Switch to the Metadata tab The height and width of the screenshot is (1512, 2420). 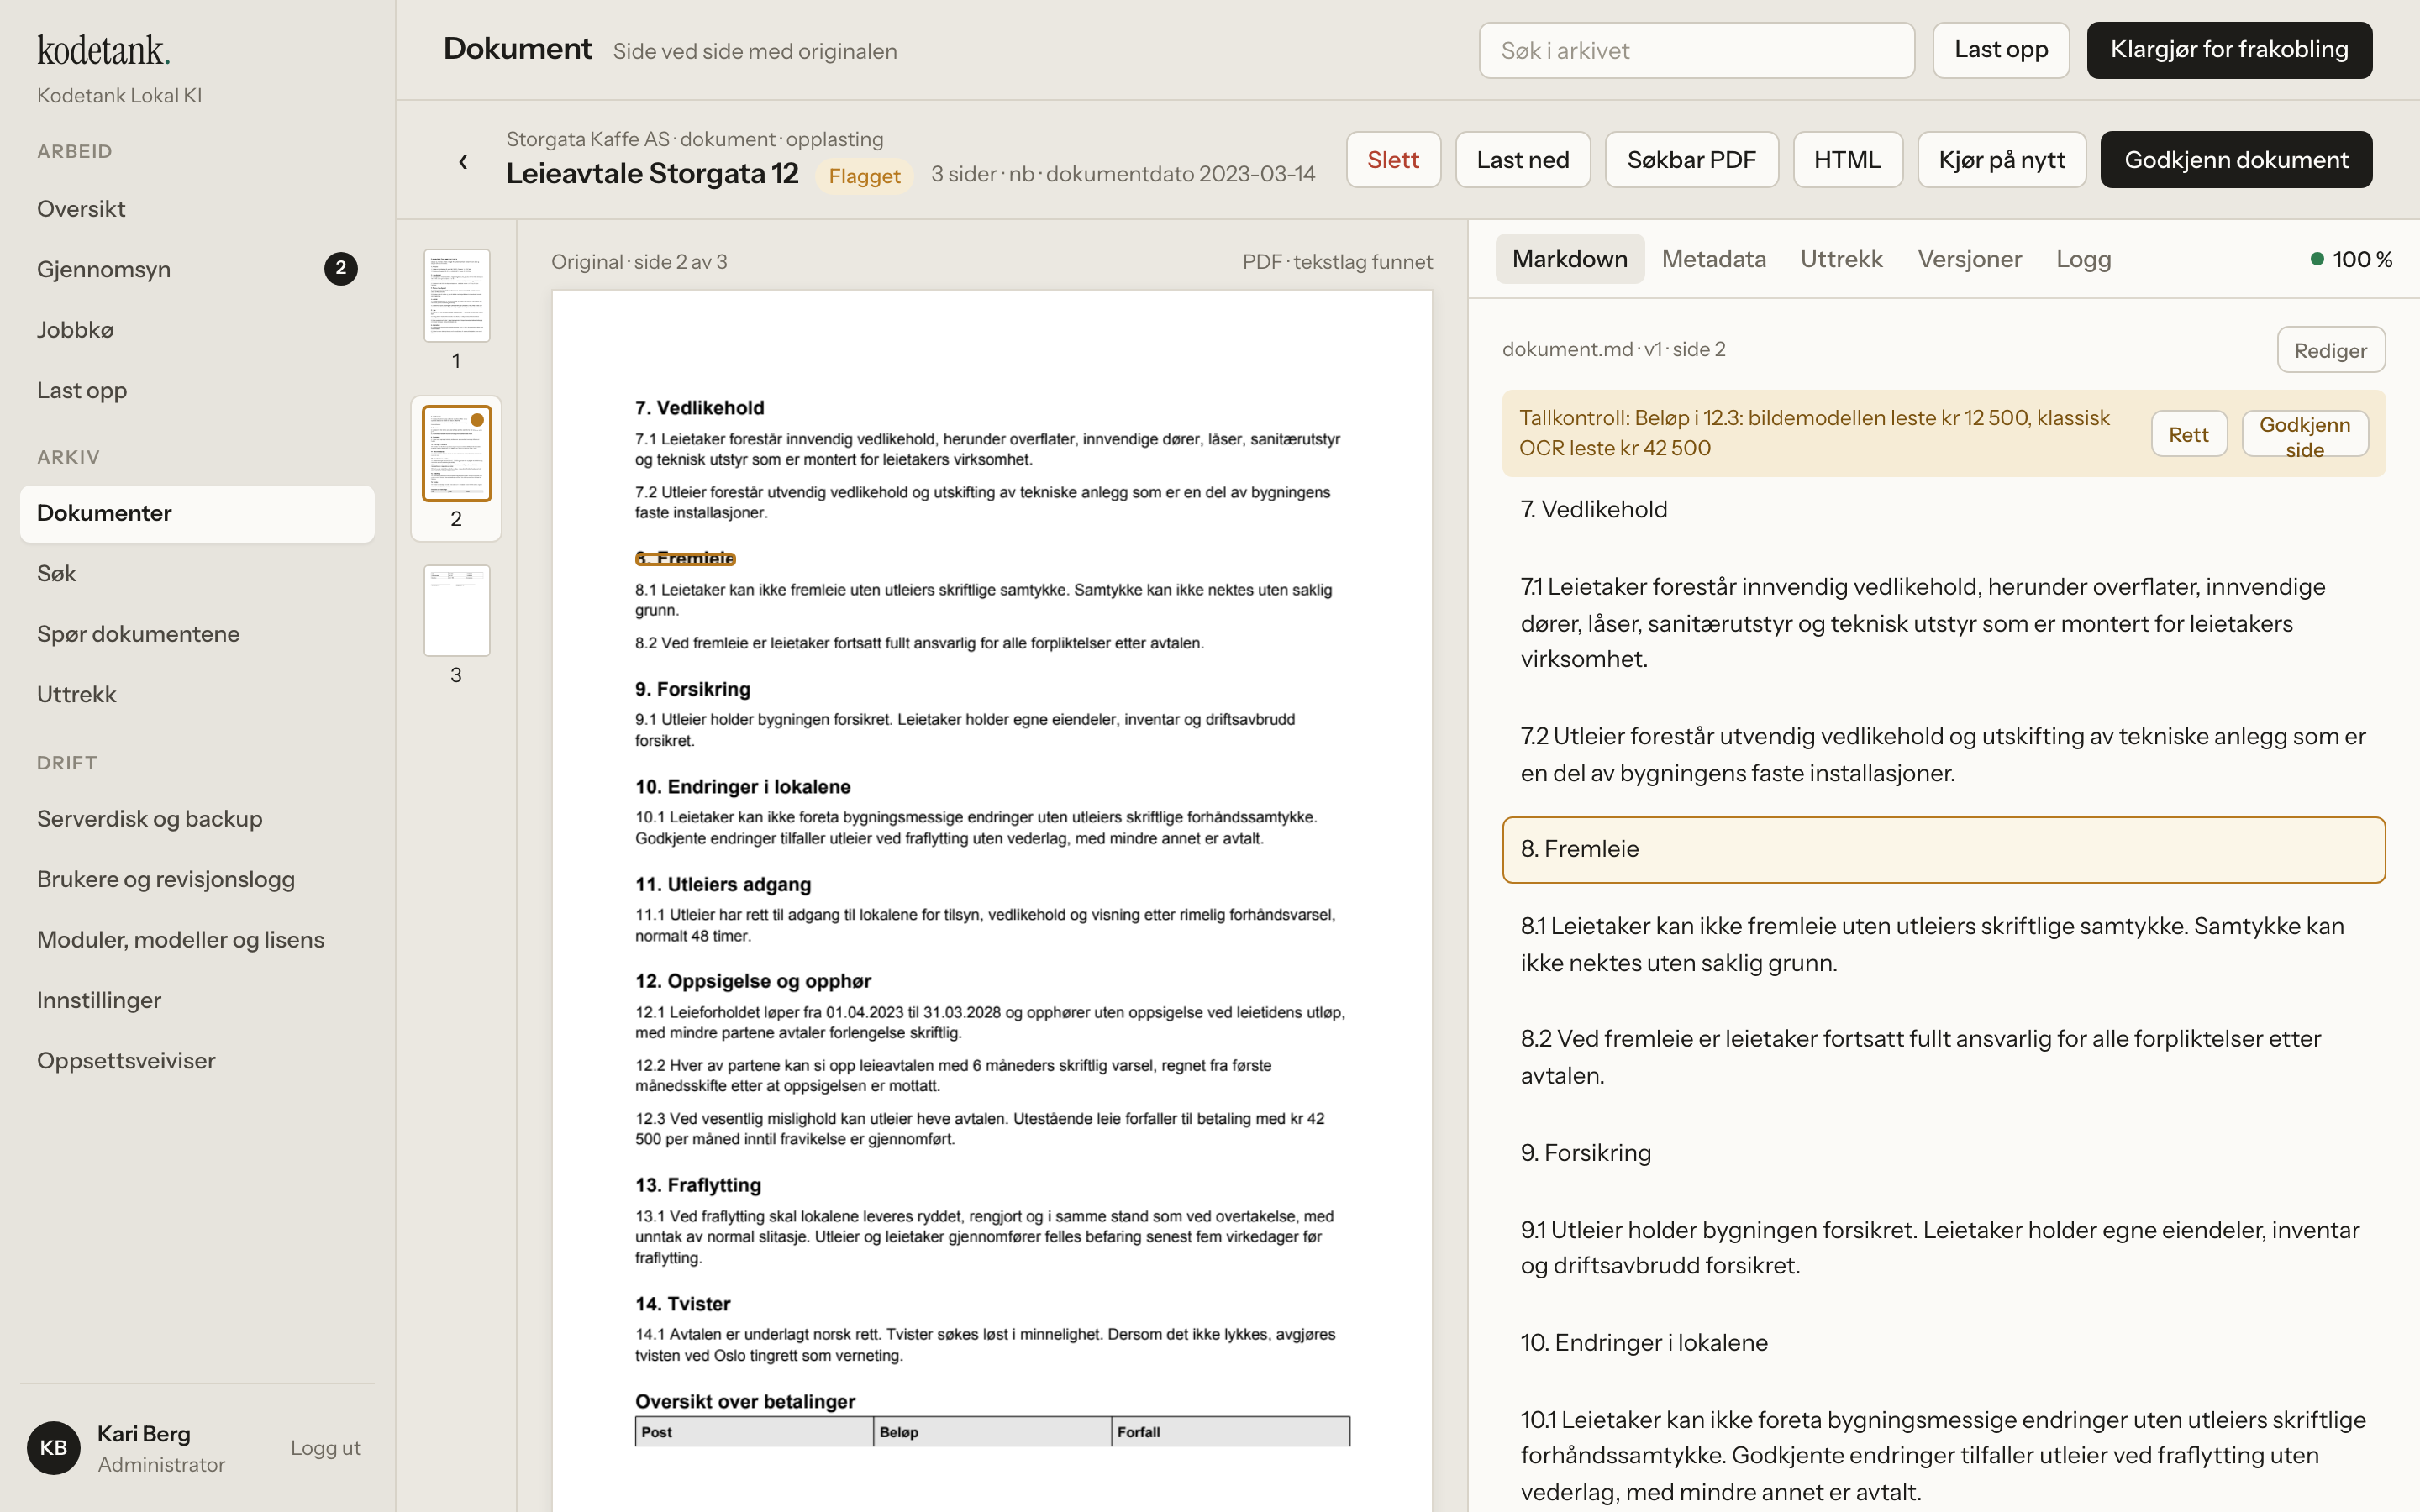(x=1713, y=259)
